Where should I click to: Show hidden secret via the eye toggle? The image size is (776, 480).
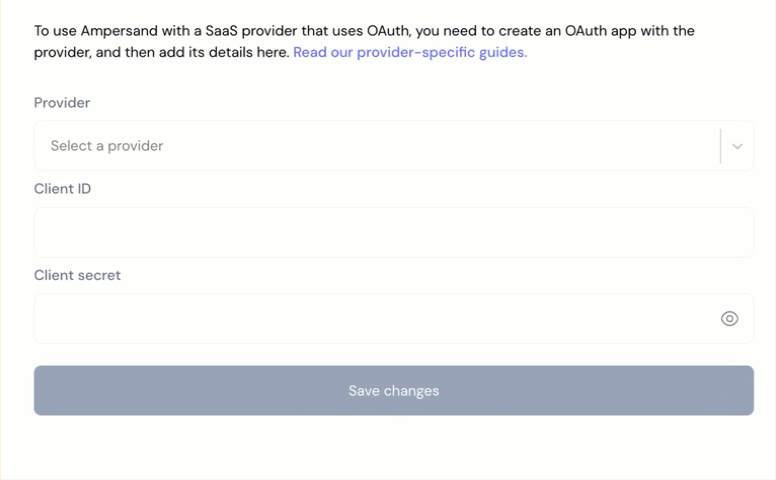[x=729, y=318]
